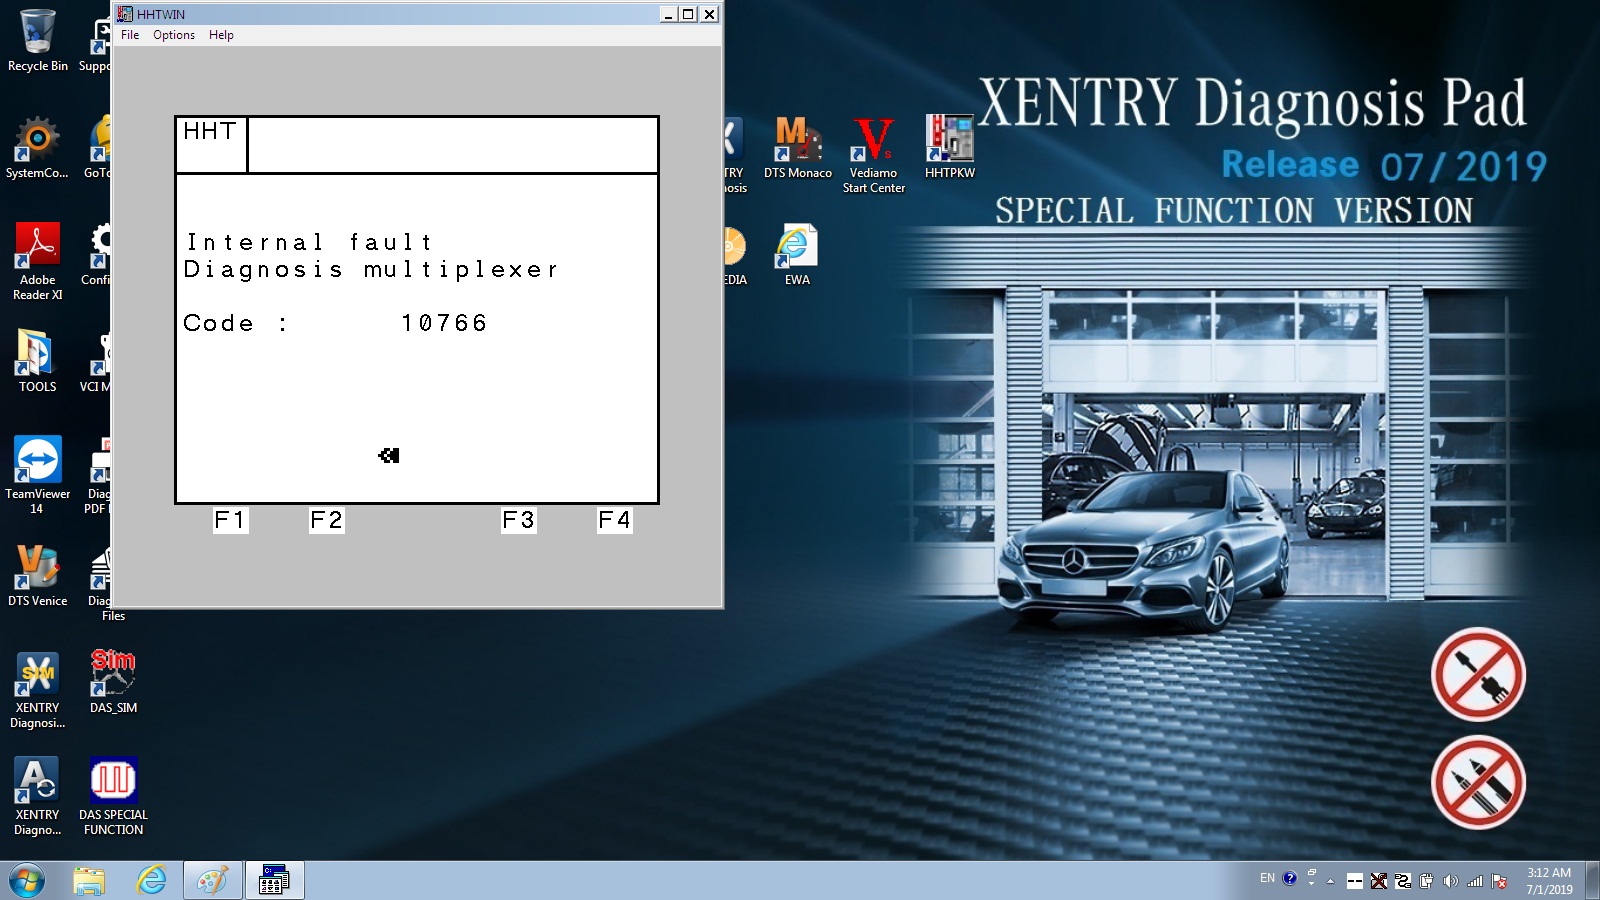Click the Windows Start button
This screenshot has width=1600, height=900.
pyautogui.click(x=27, y=881)
